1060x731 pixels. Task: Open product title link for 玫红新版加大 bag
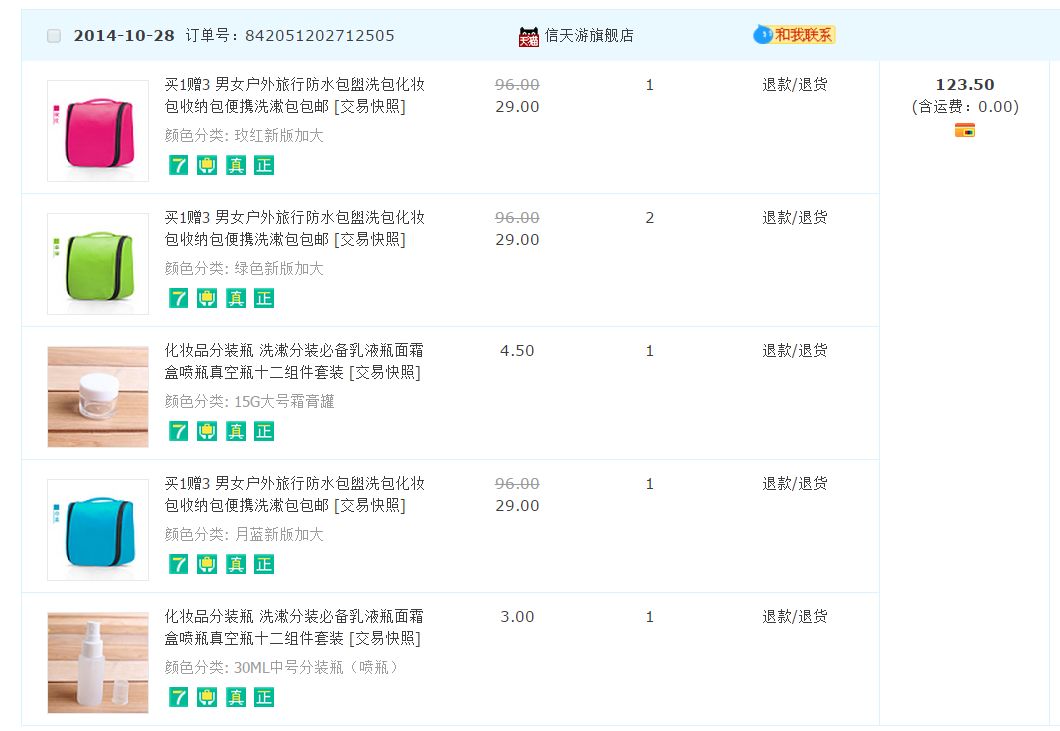pos(295,95)
